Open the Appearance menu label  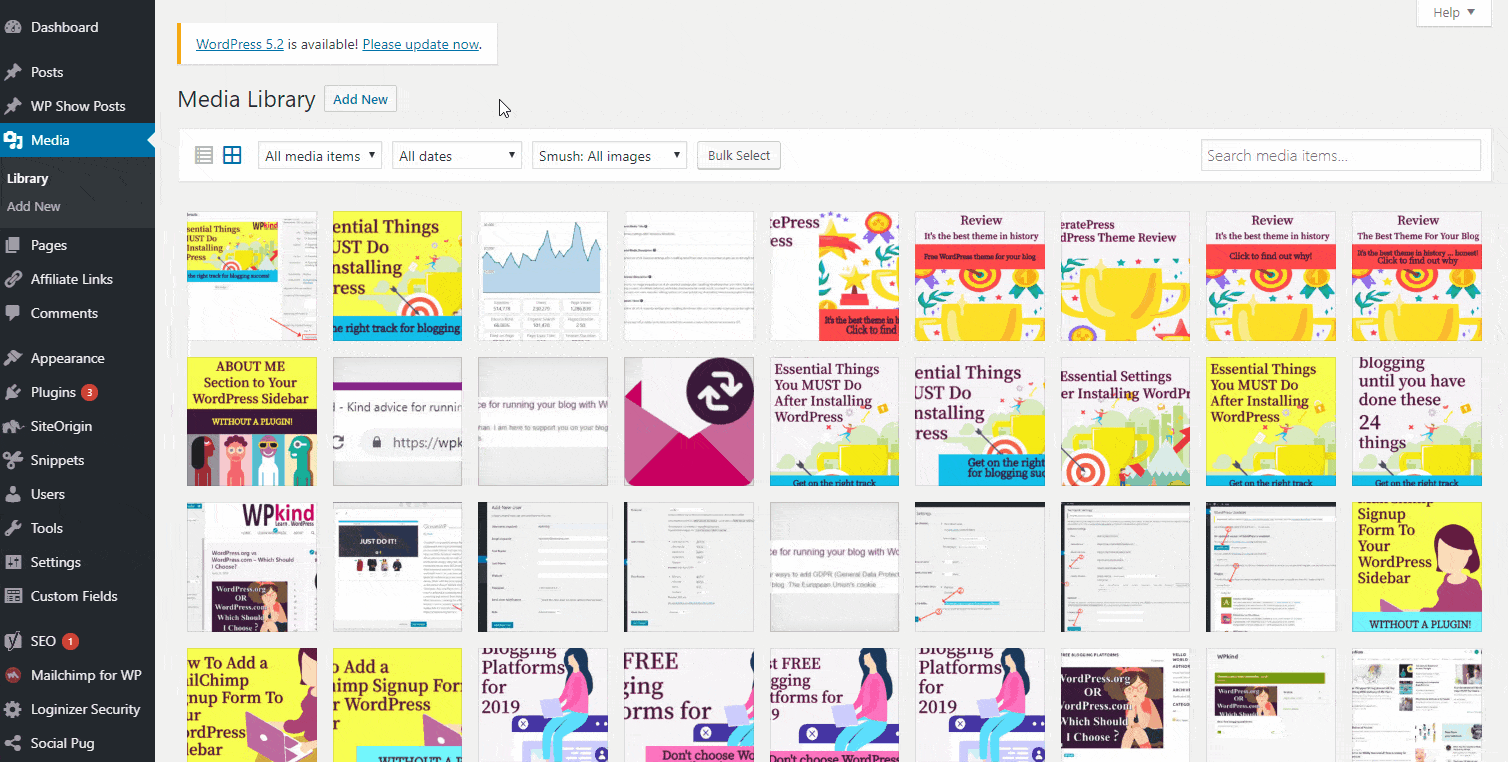(x=67, y=358)
